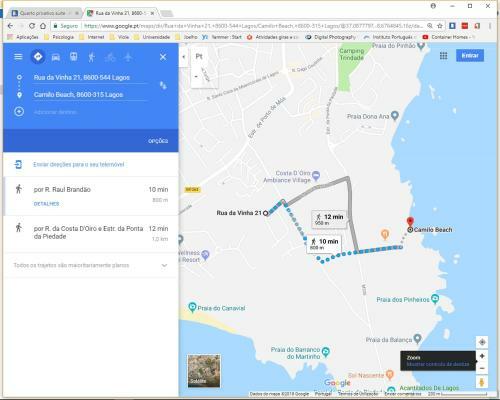Image resolution: width=500 pixels, height=400 pixels.
Task: Open the Google apps grid
Action: pyautogui.click(x=443, y=56)
